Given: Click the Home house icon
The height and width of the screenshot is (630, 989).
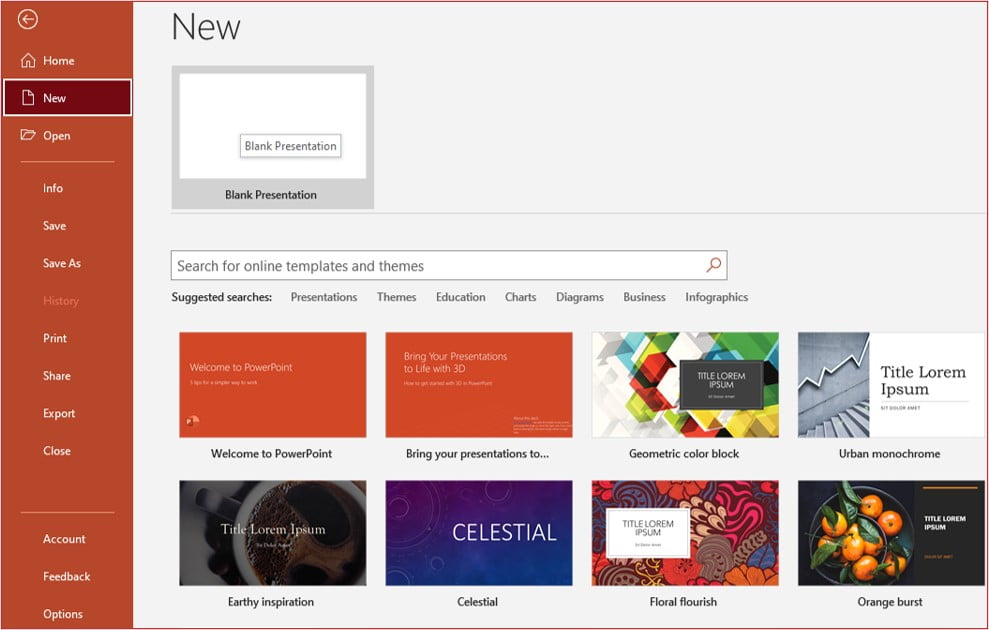Looking at the screenshot, I should point(28,60).
